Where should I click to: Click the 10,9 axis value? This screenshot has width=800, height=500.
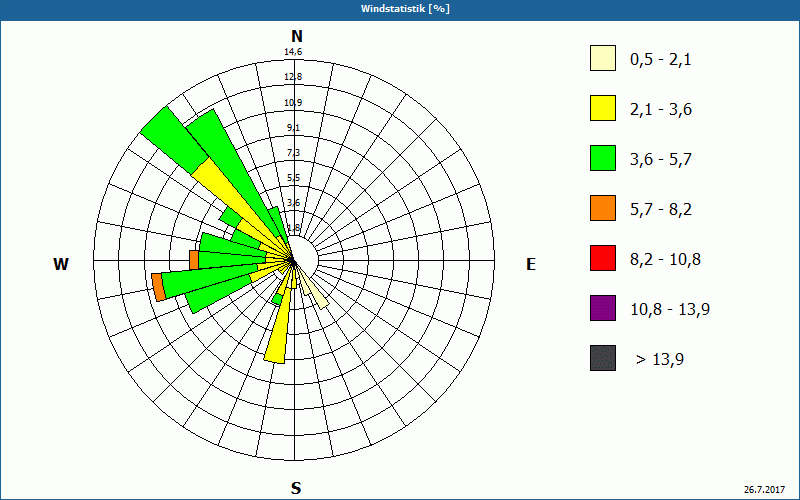pos(293,103)
